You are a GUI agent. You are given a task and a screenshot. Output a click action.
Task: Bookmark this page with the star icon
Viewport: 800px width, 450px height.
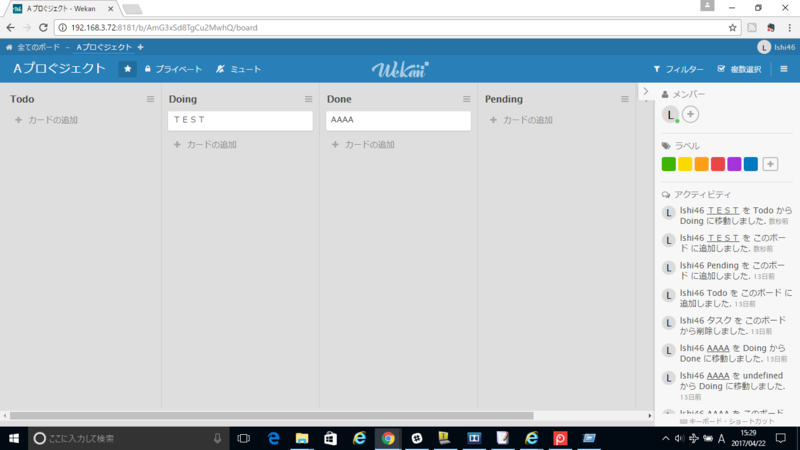[733, 28]
